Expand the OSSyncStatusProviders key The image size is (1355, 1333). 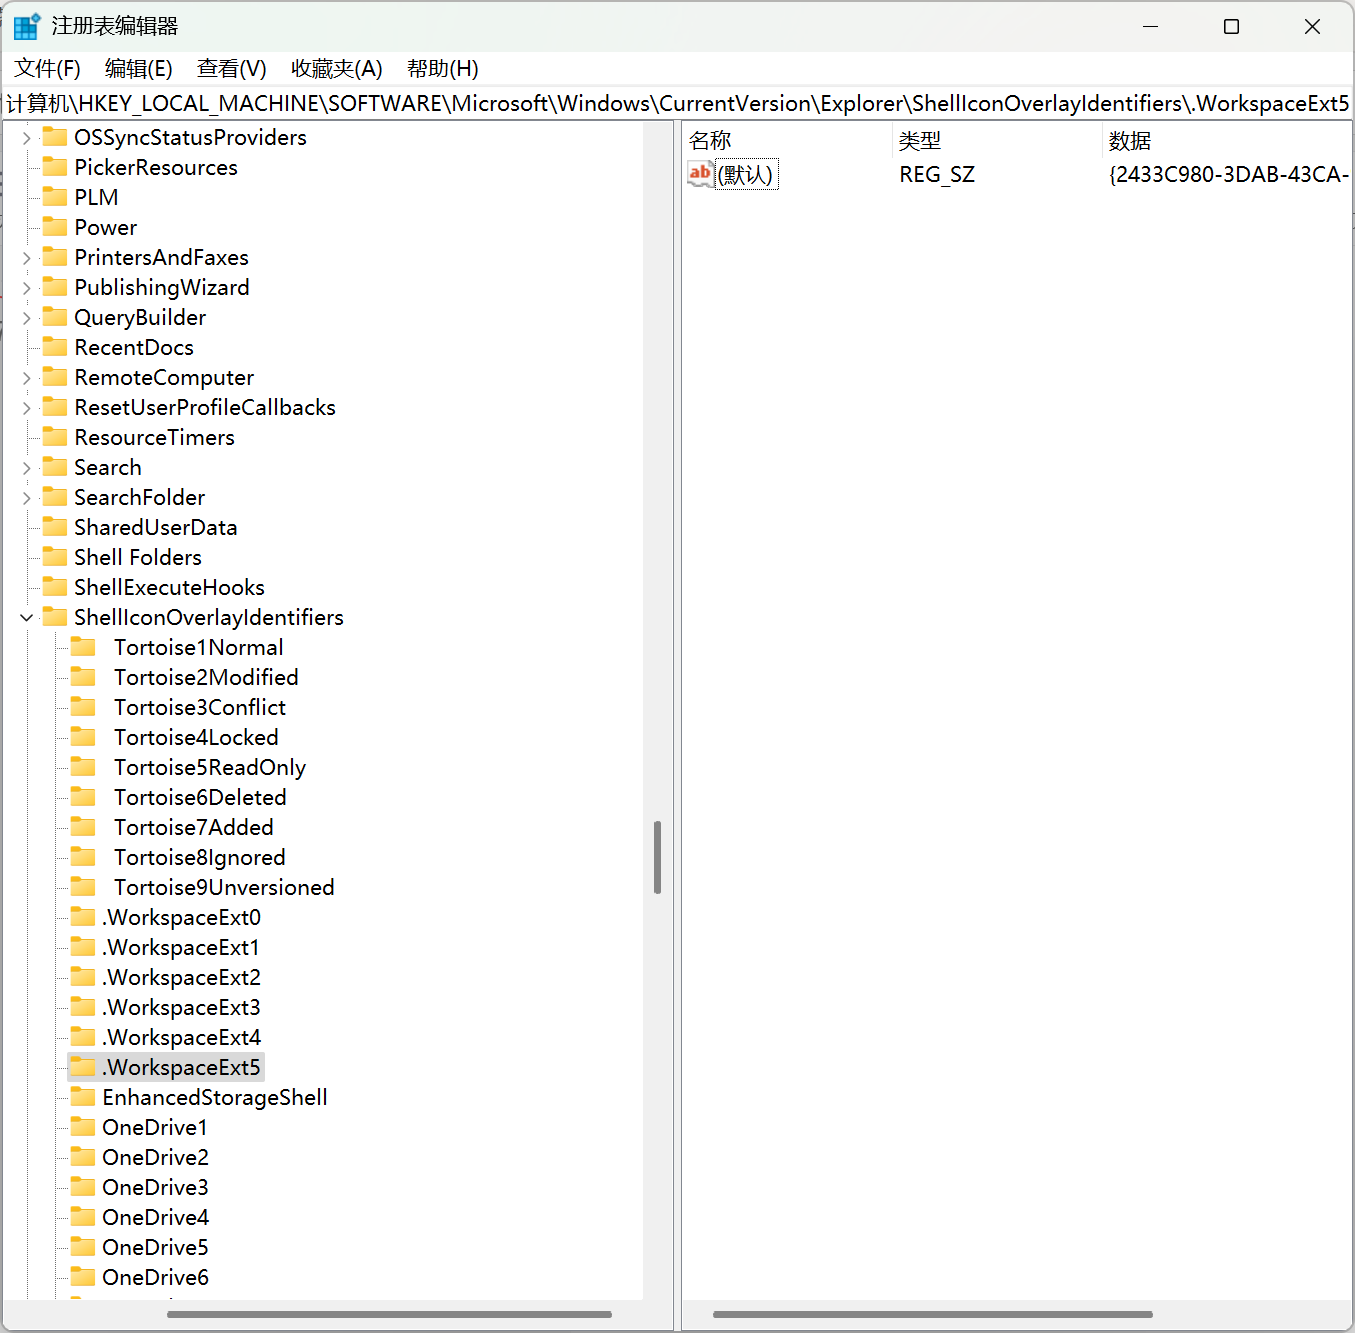coord(27,138)
